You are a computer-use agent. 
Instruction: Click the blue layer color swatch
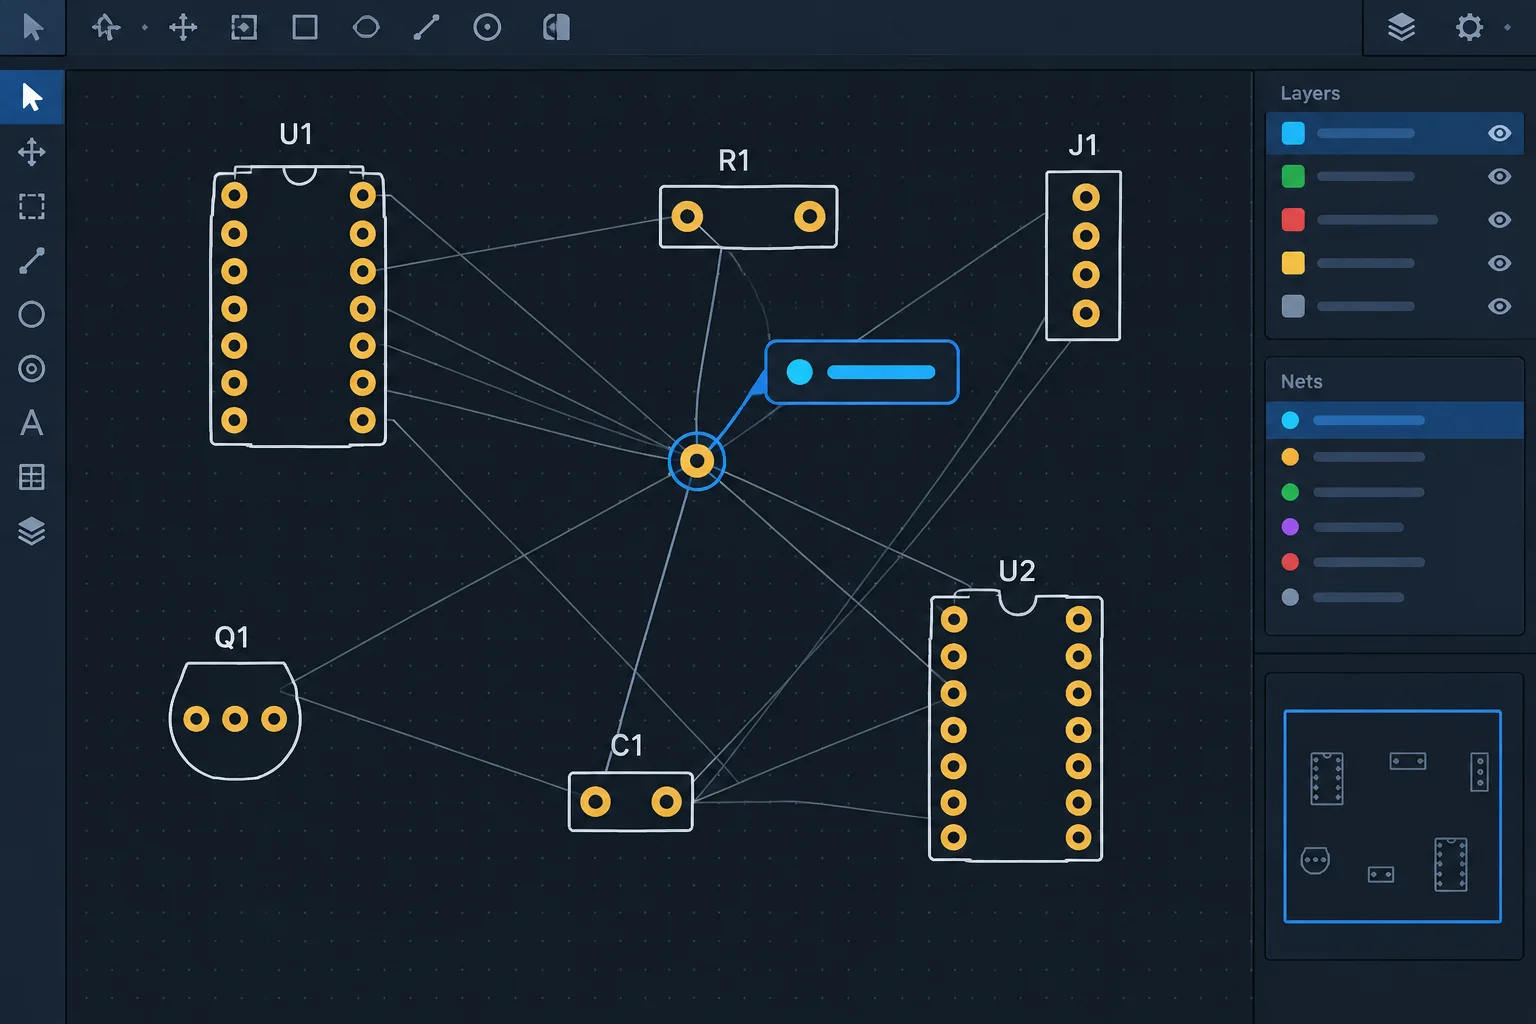click(1293, 133)
